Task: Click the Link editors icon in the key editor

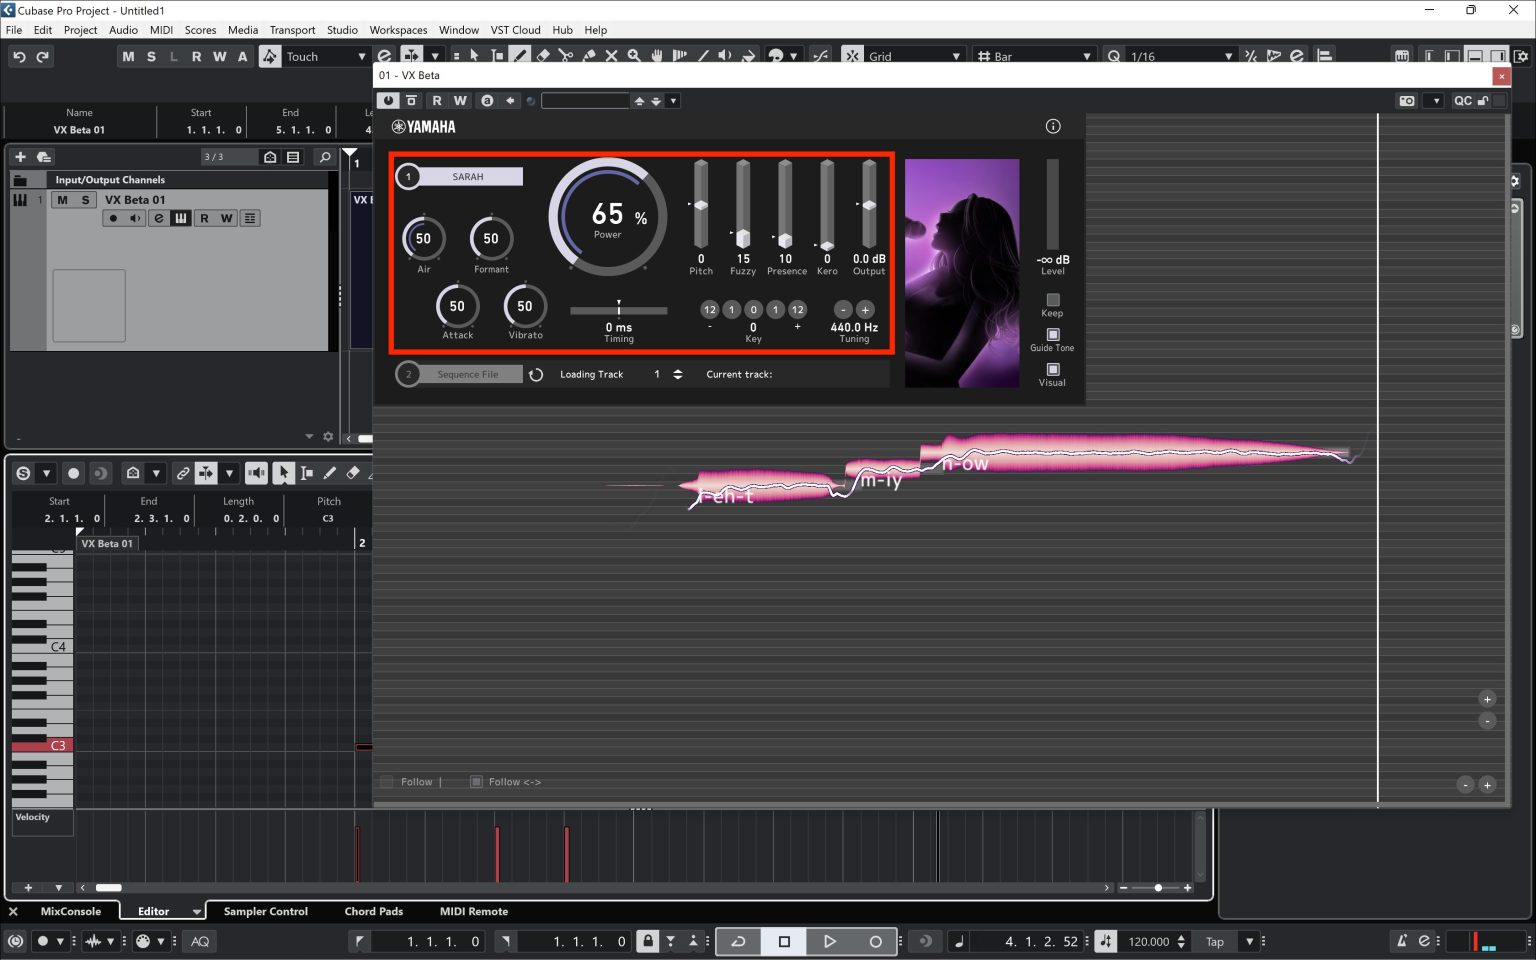Action: [183, 472]
